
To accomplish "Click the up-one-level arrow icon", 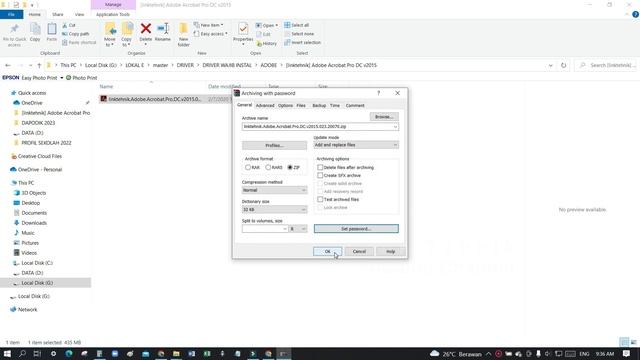I will [x=39, y=65].
